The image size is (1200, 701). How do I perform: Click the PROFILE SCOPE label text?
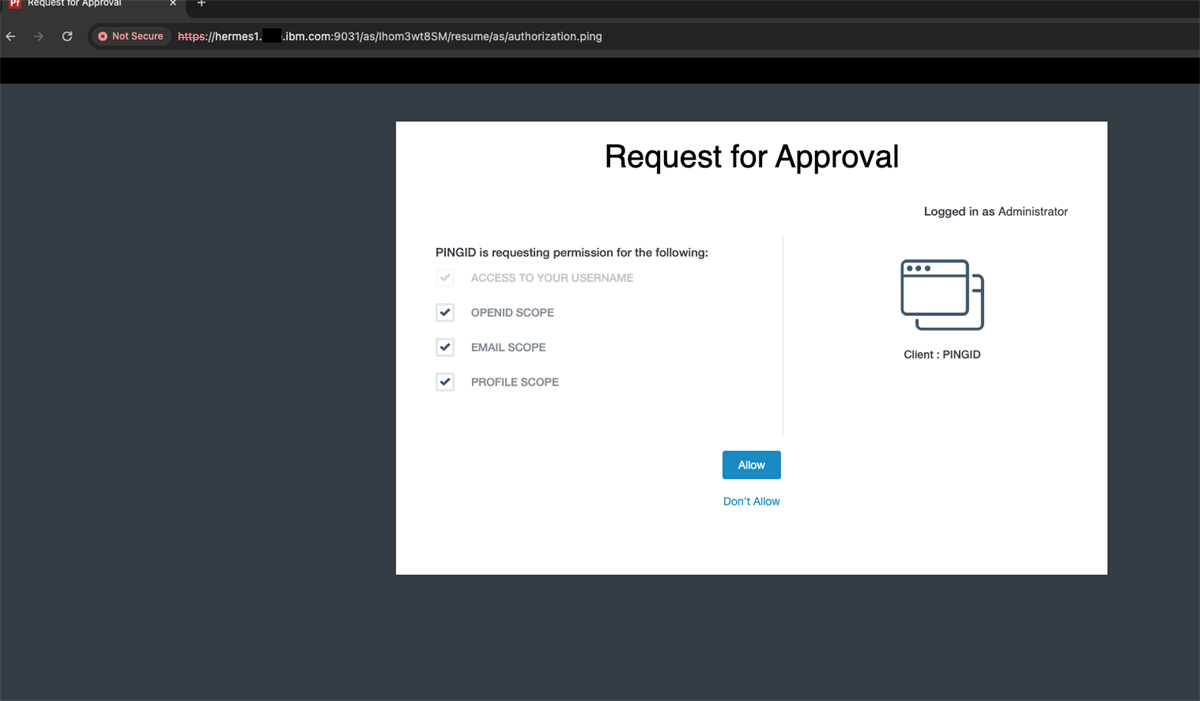click(x=515, y=382)
